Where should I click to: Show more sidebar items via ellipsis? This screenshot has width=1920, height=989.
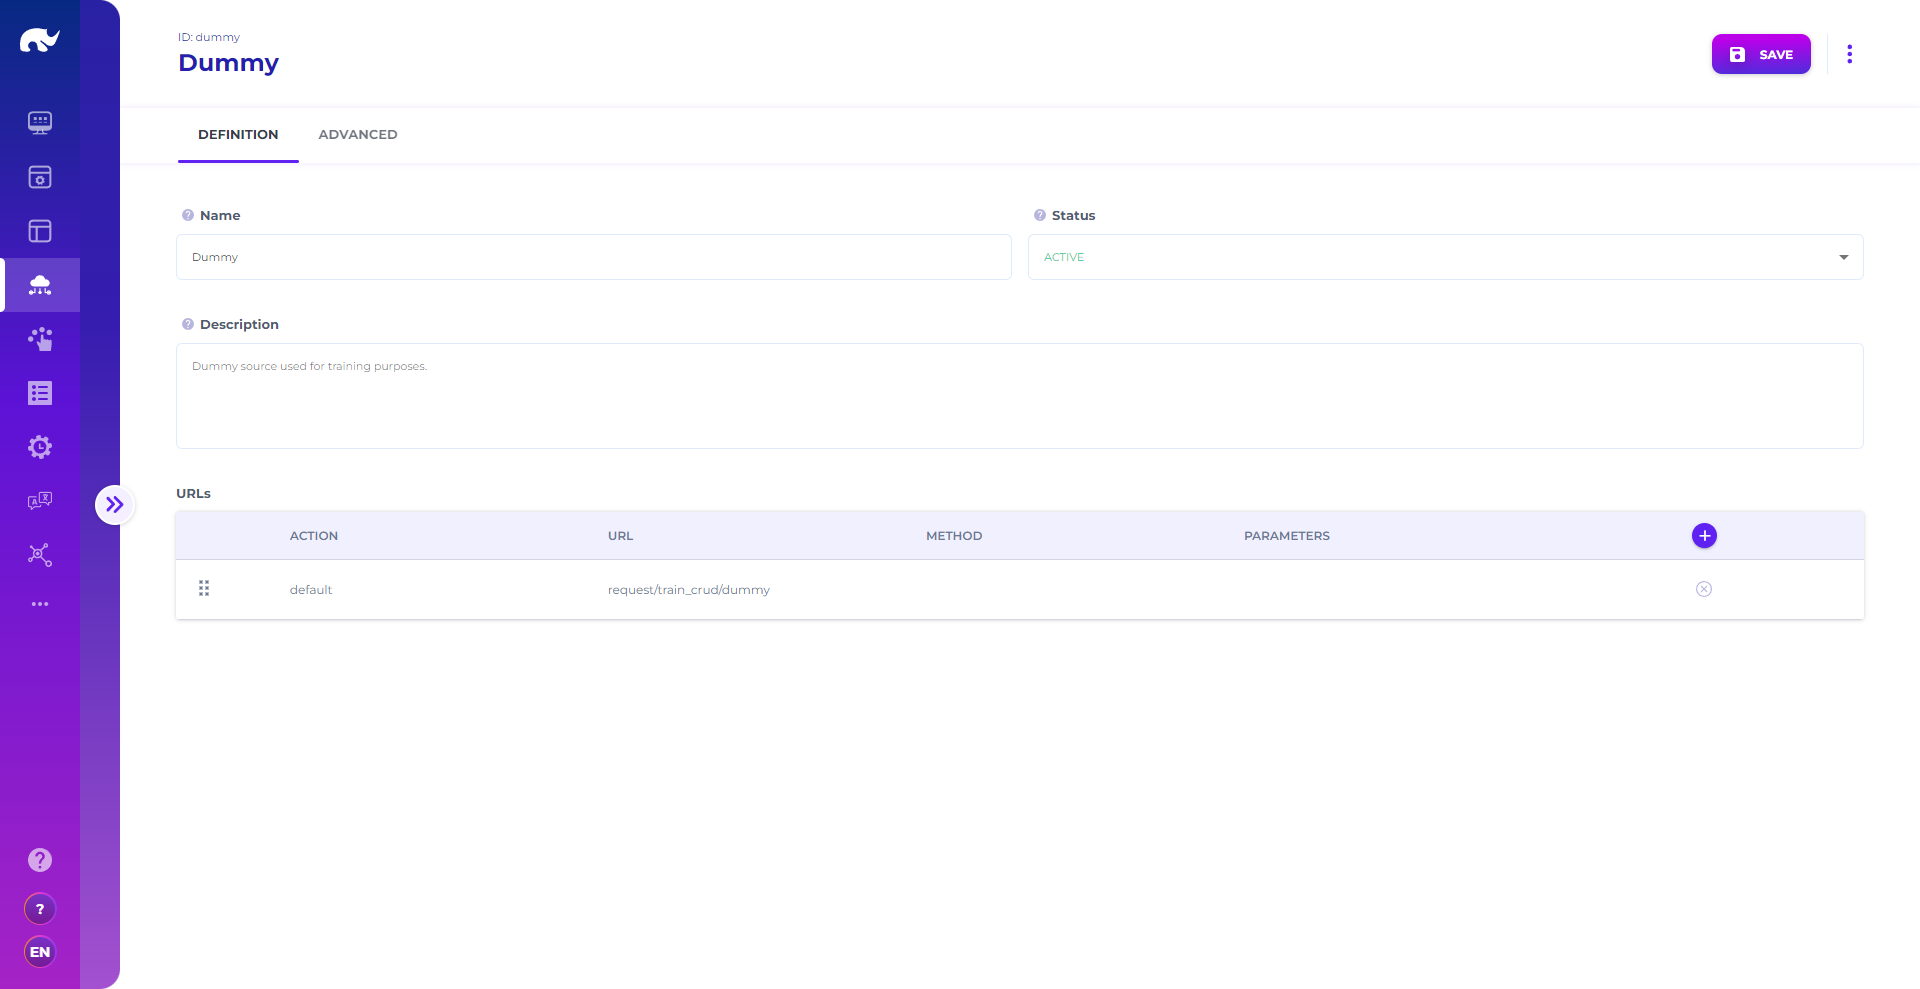(x=40, y=604)
